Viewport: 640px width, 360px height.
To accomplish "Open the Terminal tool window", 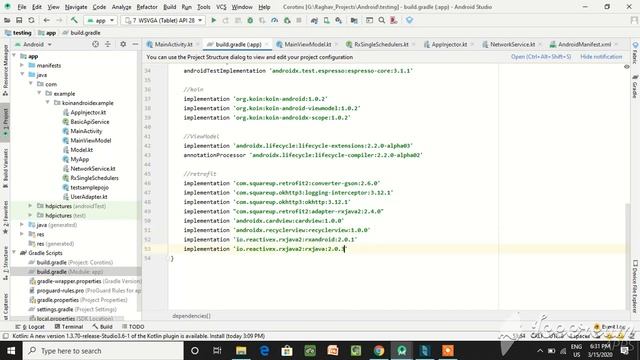I will tap(69, 327).
